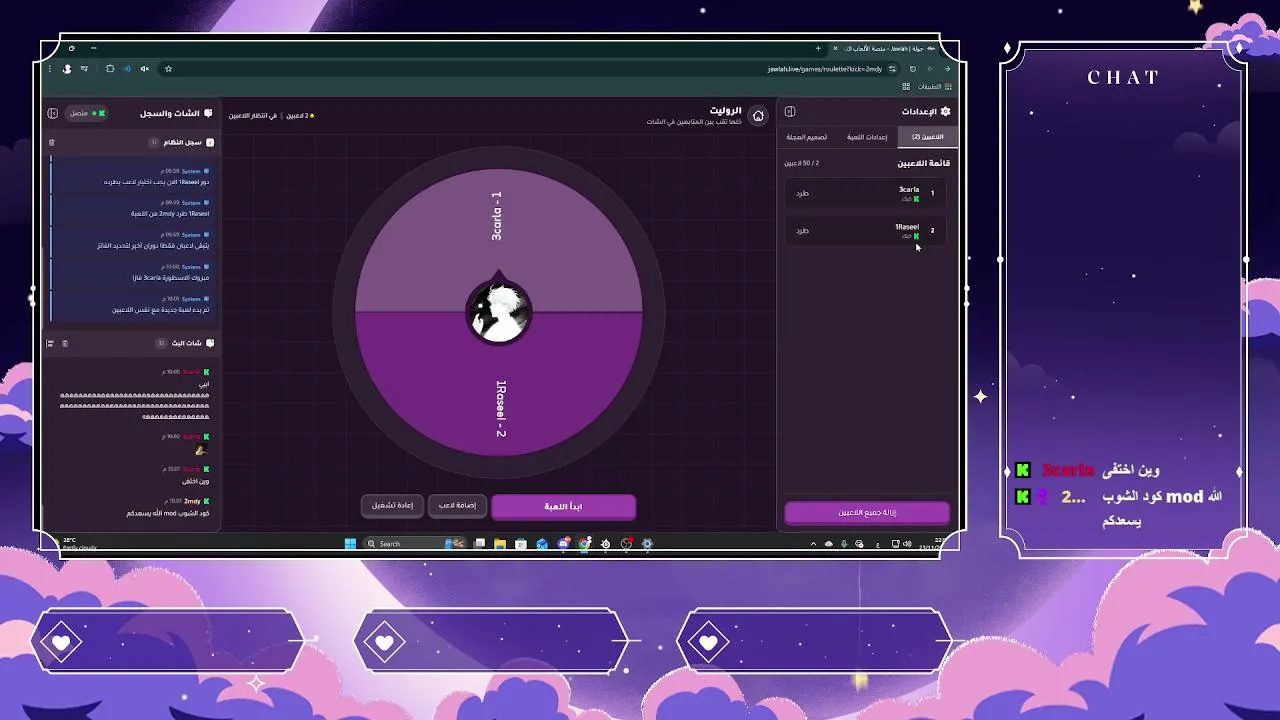The width and height of the screenshot is (1280, 720).
Task: Open the browser three-dot menu
Action: click(50, 69)
